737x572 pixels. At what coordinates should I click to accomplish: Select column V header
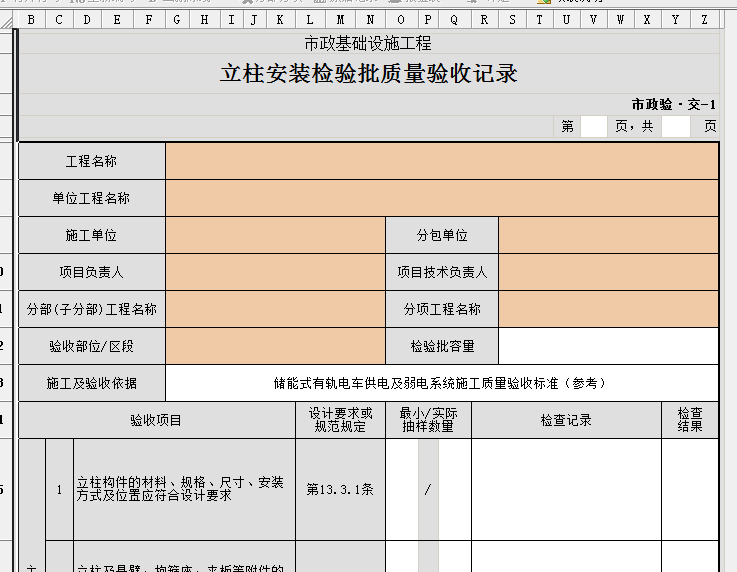pyautogui.click(x=593, y=20)
